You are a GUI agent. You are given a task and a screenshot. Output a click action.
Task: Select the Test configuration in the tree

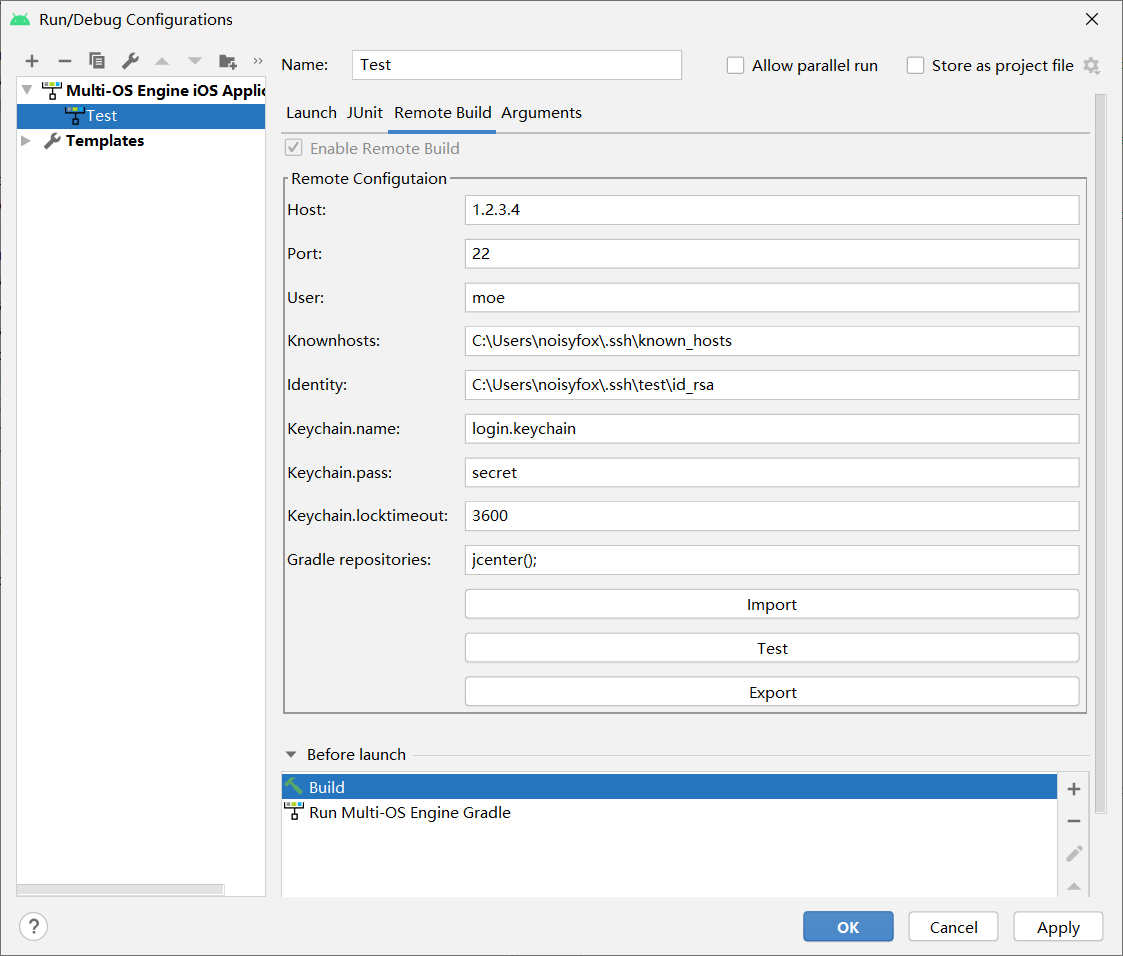point(141,116)
